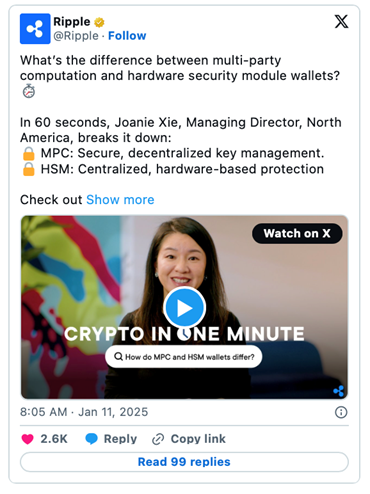The width and height of the screenshot is (370, 494).
Task: Open the Ripple profile avatar
Action: (x=35, y=29)
